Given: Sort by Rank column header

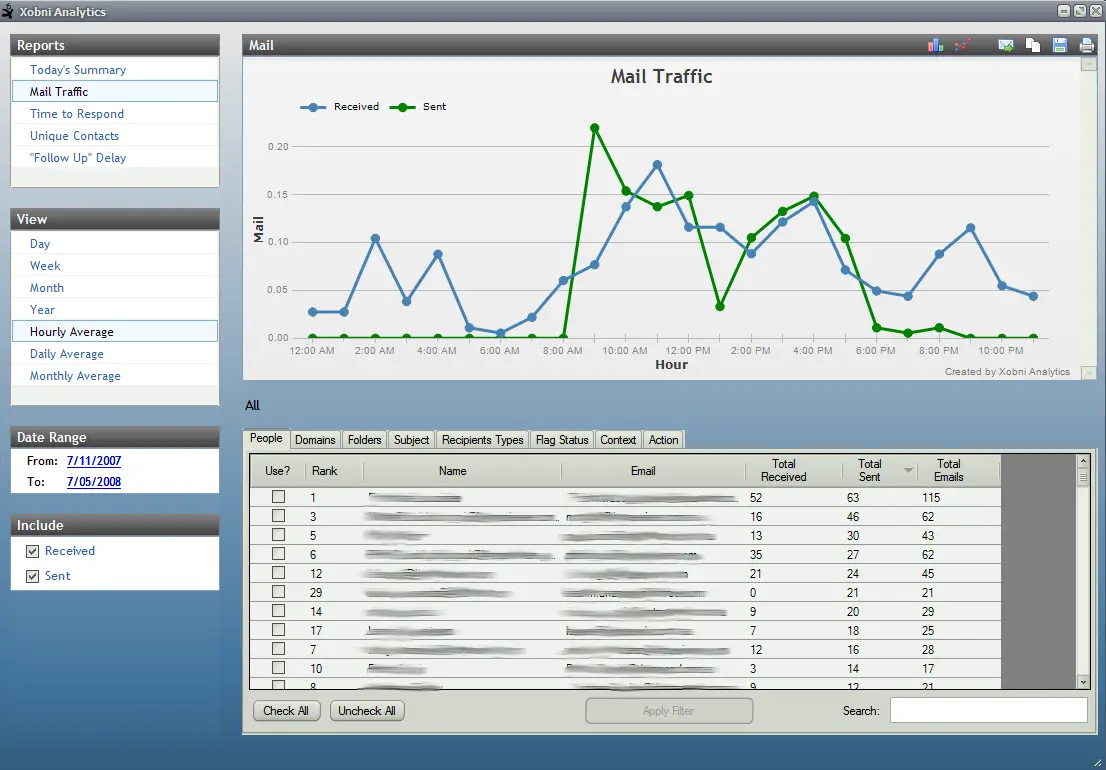Looking at the screenshot, I should pos(334,470).
